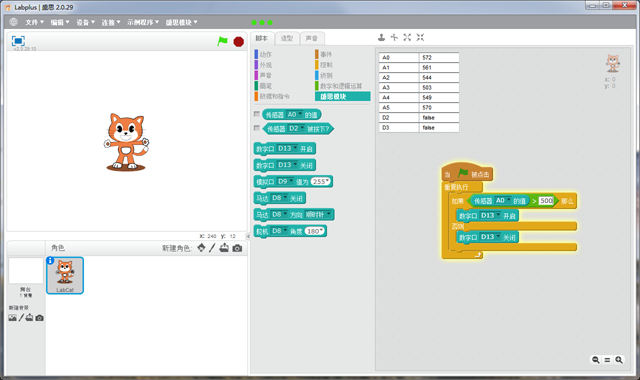Switch to the 声音 tab

coord(312,38)
